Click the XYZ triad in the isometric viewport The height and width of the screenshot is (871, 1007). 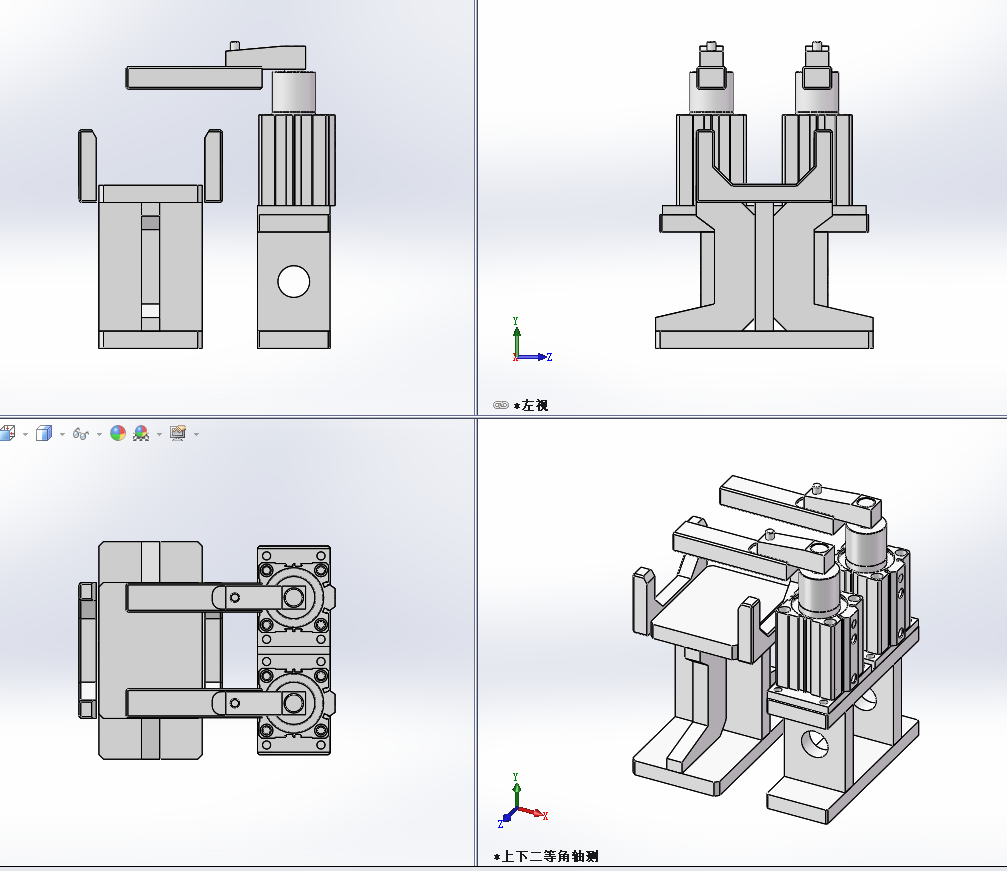[x=522, y=801]
